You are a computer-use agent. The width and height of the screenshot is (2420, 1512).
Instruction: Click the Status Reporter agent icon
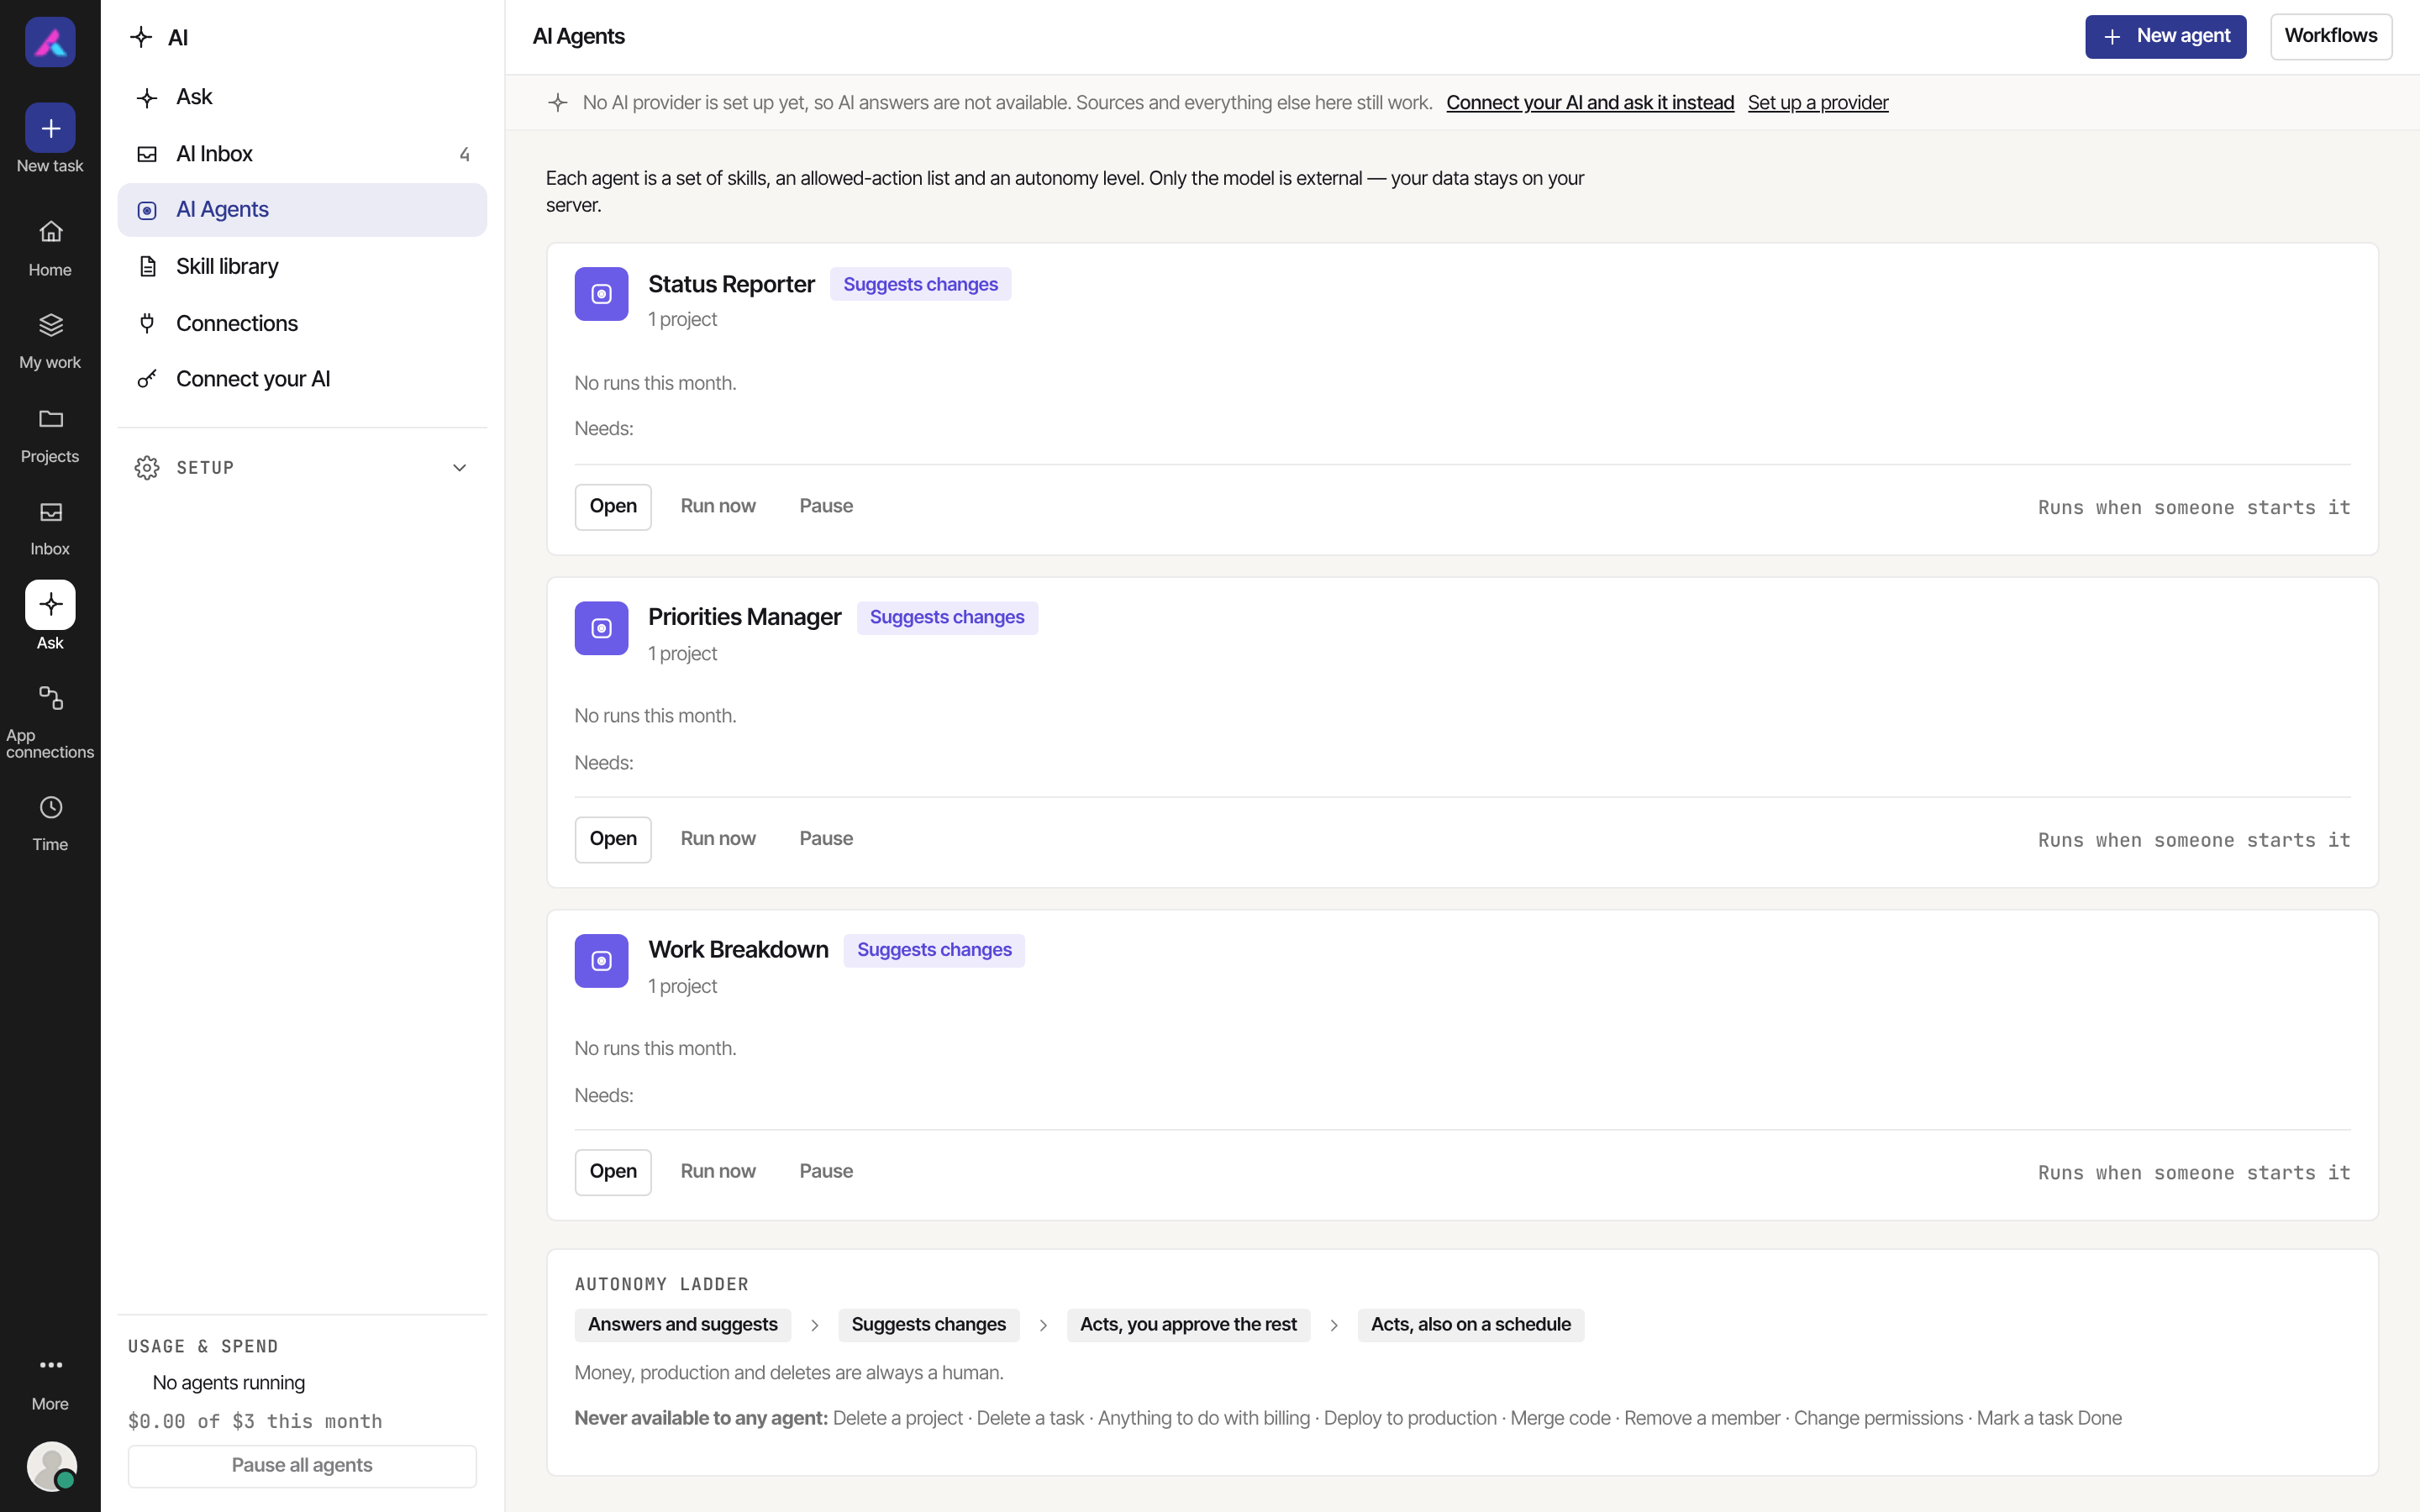[601, 294]
